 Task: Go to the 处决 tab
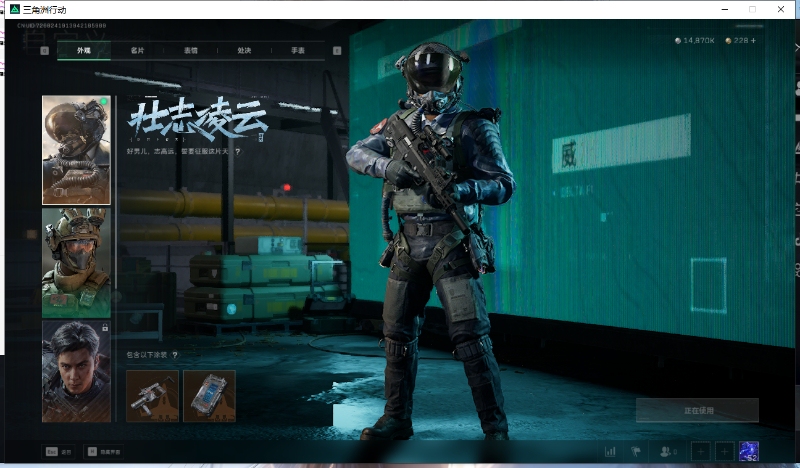(244, 51)
